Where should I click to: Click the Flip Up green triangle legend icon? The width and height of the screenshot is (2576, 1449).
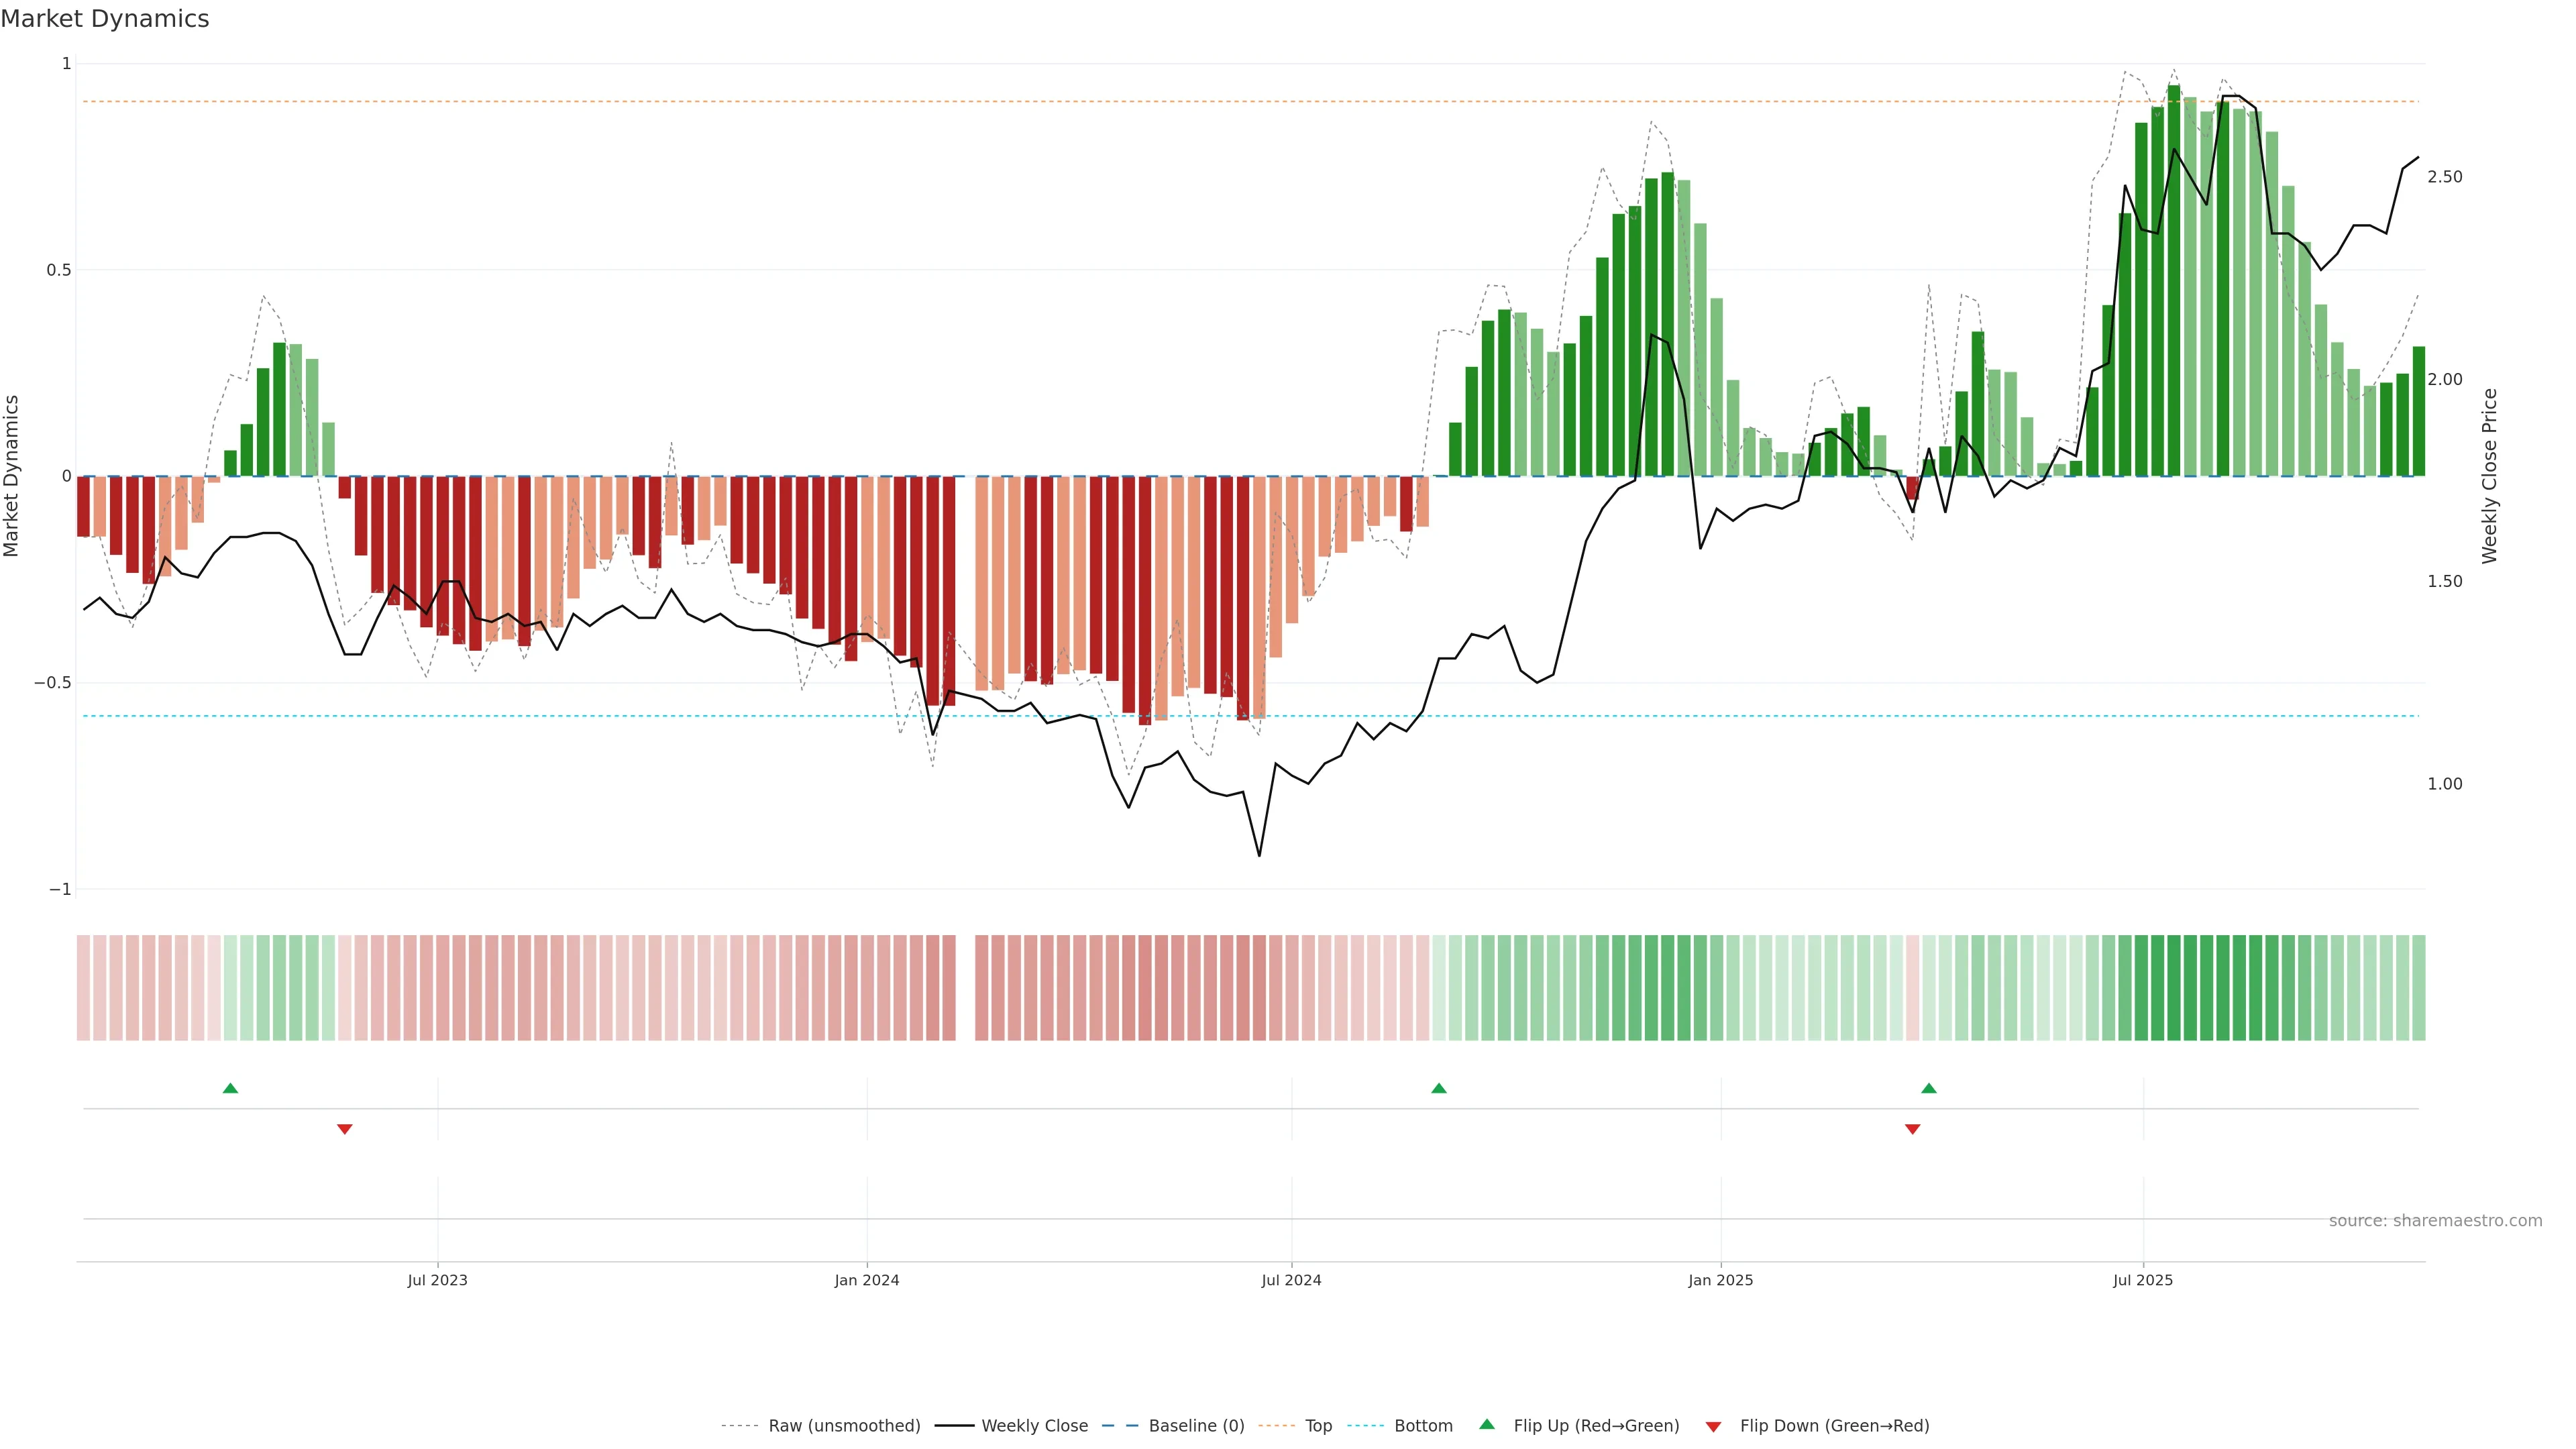click(x=1486, y=1424)
